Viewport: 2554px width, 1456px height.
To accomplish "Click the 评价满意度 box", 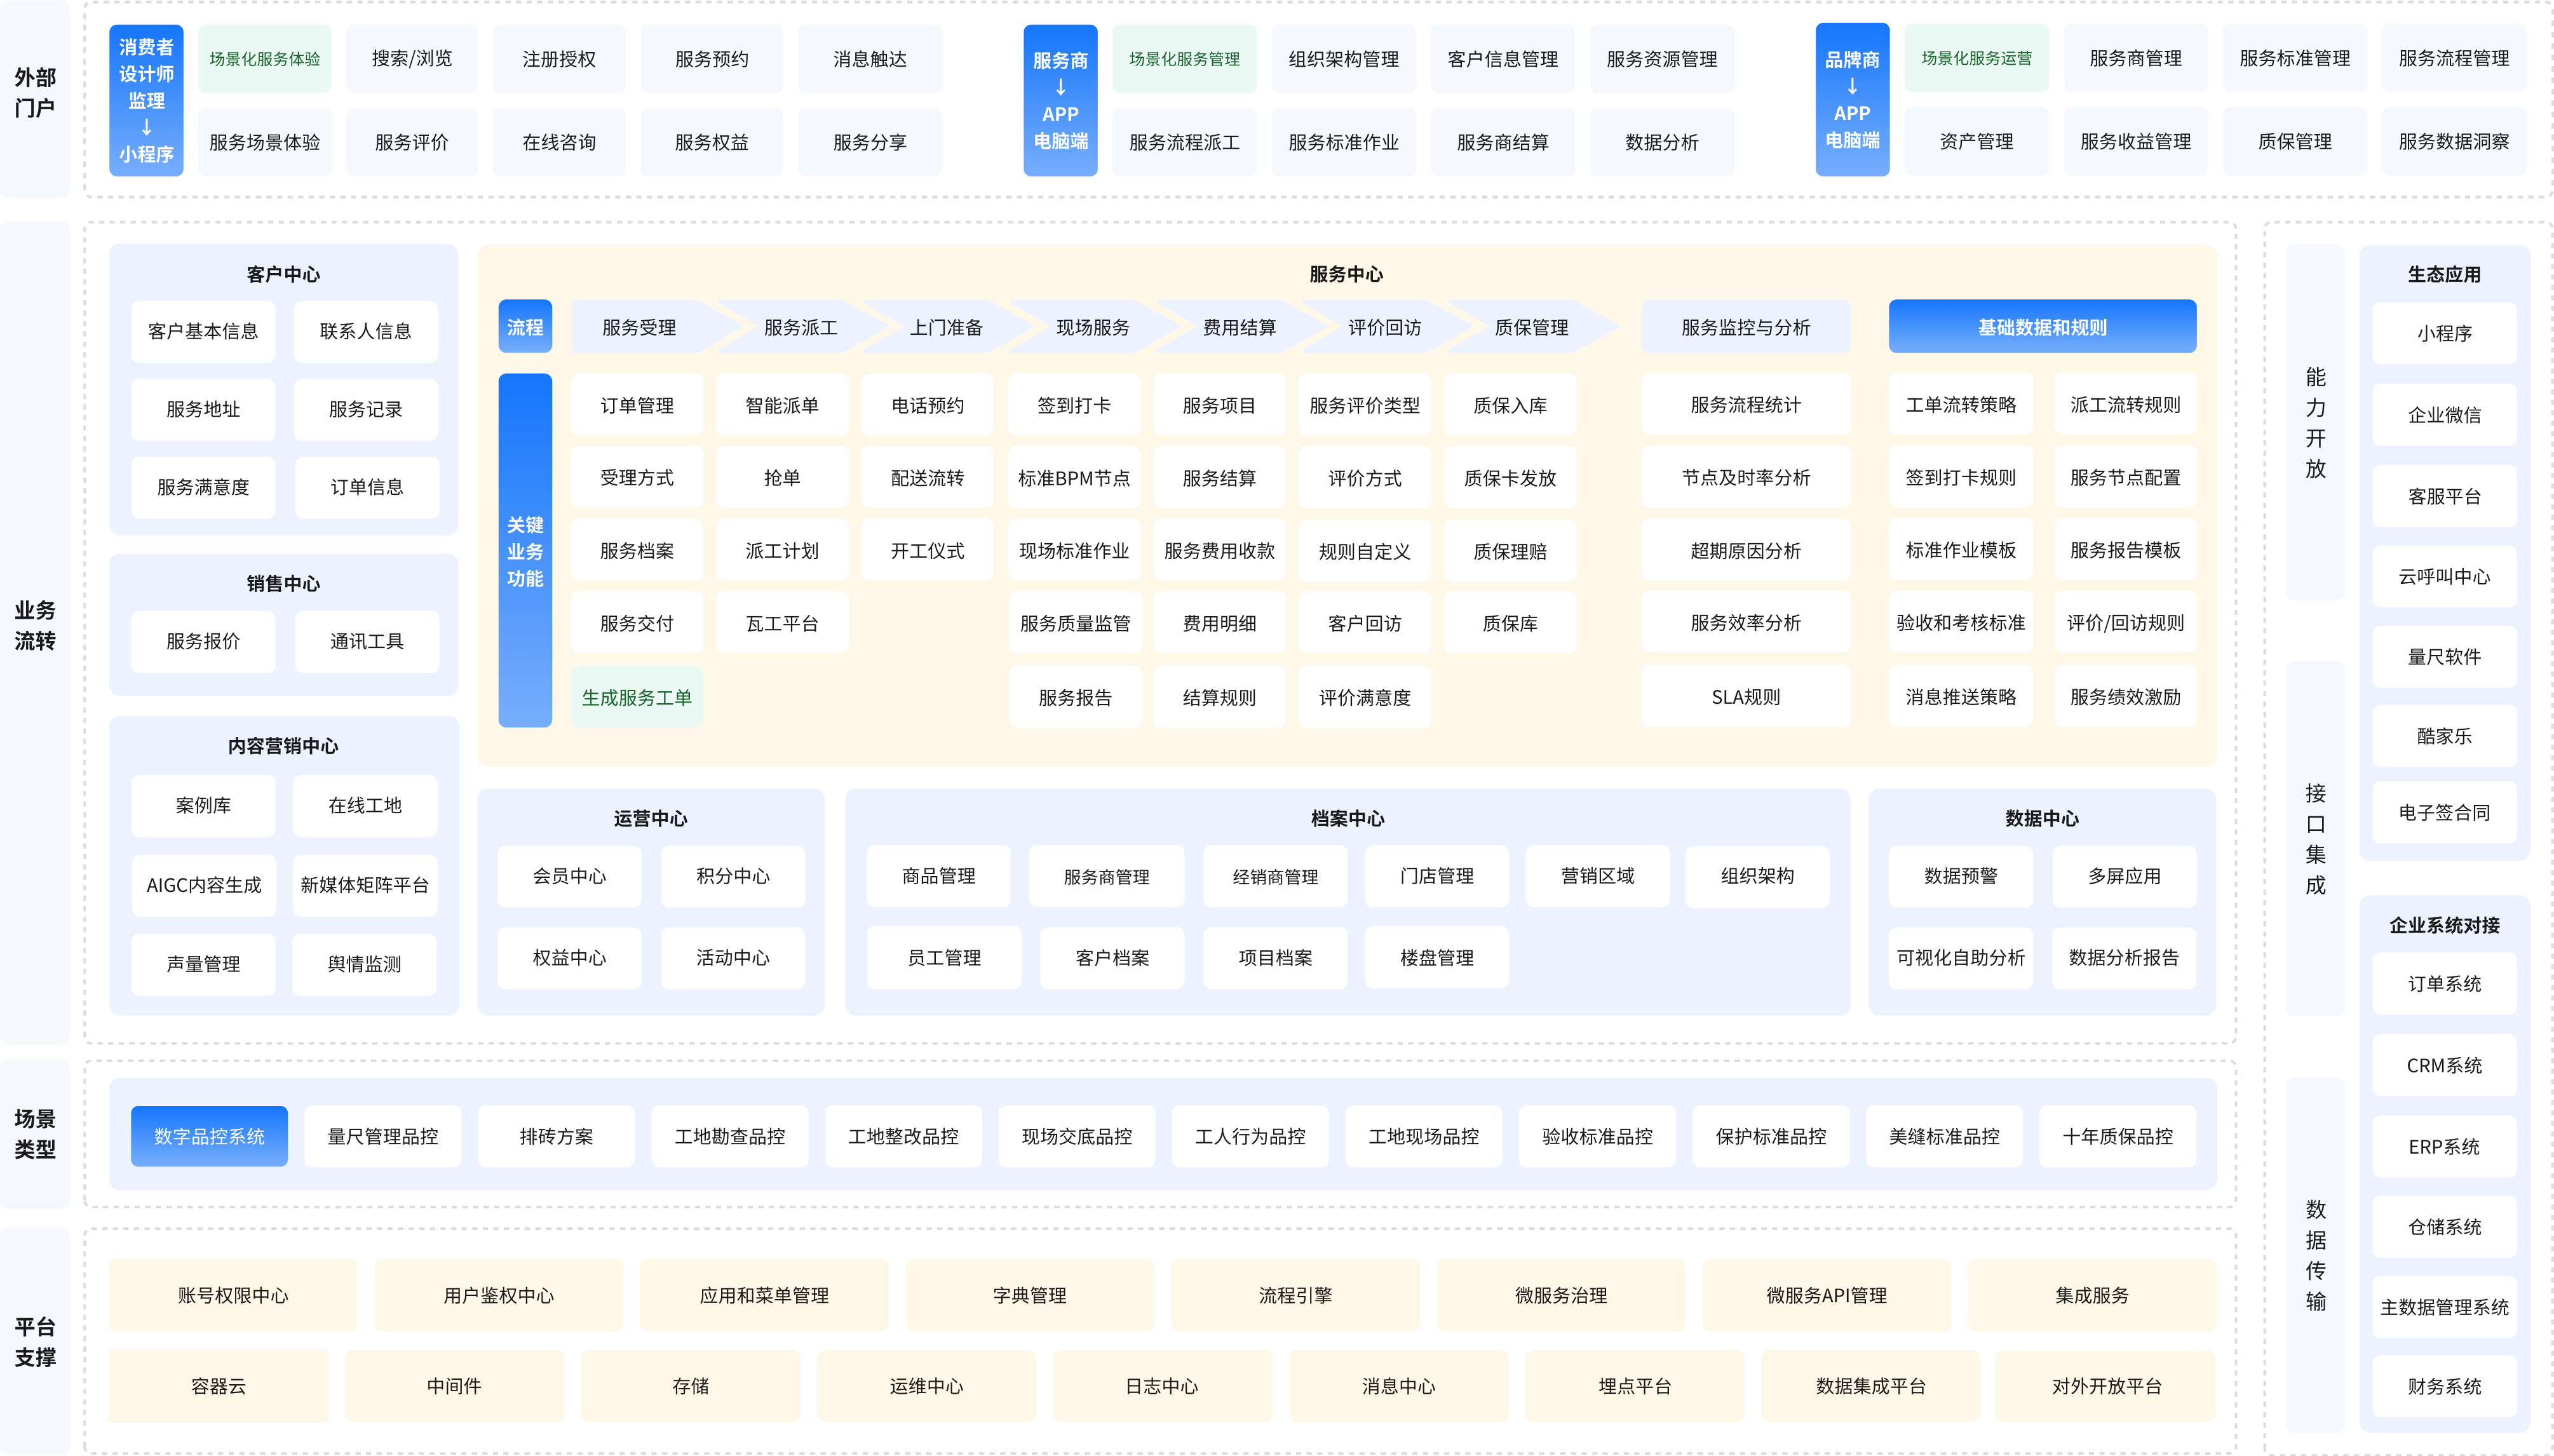I will pyautogui.click(x=1365, y=697).
